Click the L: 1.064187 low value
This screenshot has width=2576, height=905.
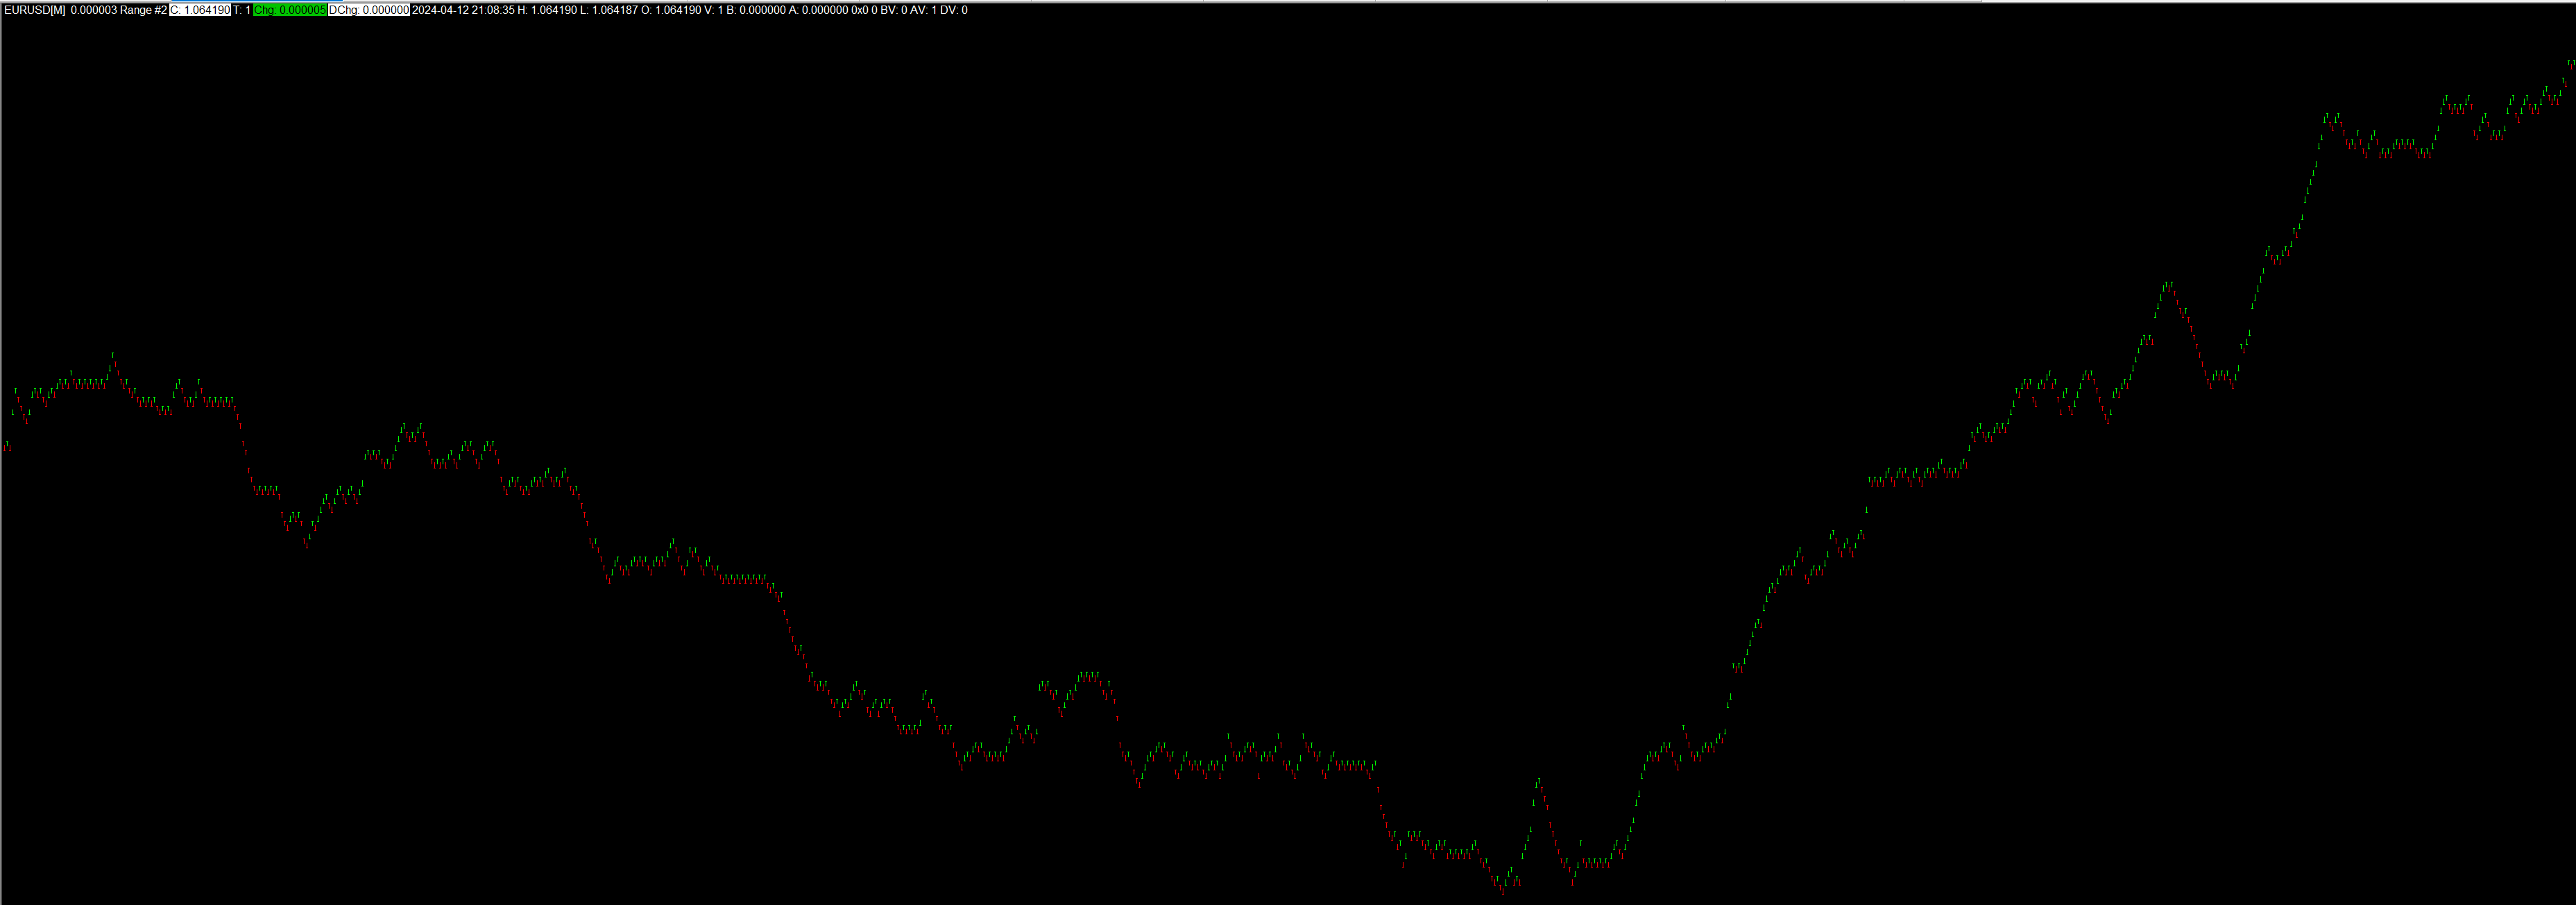coord(609,10)
